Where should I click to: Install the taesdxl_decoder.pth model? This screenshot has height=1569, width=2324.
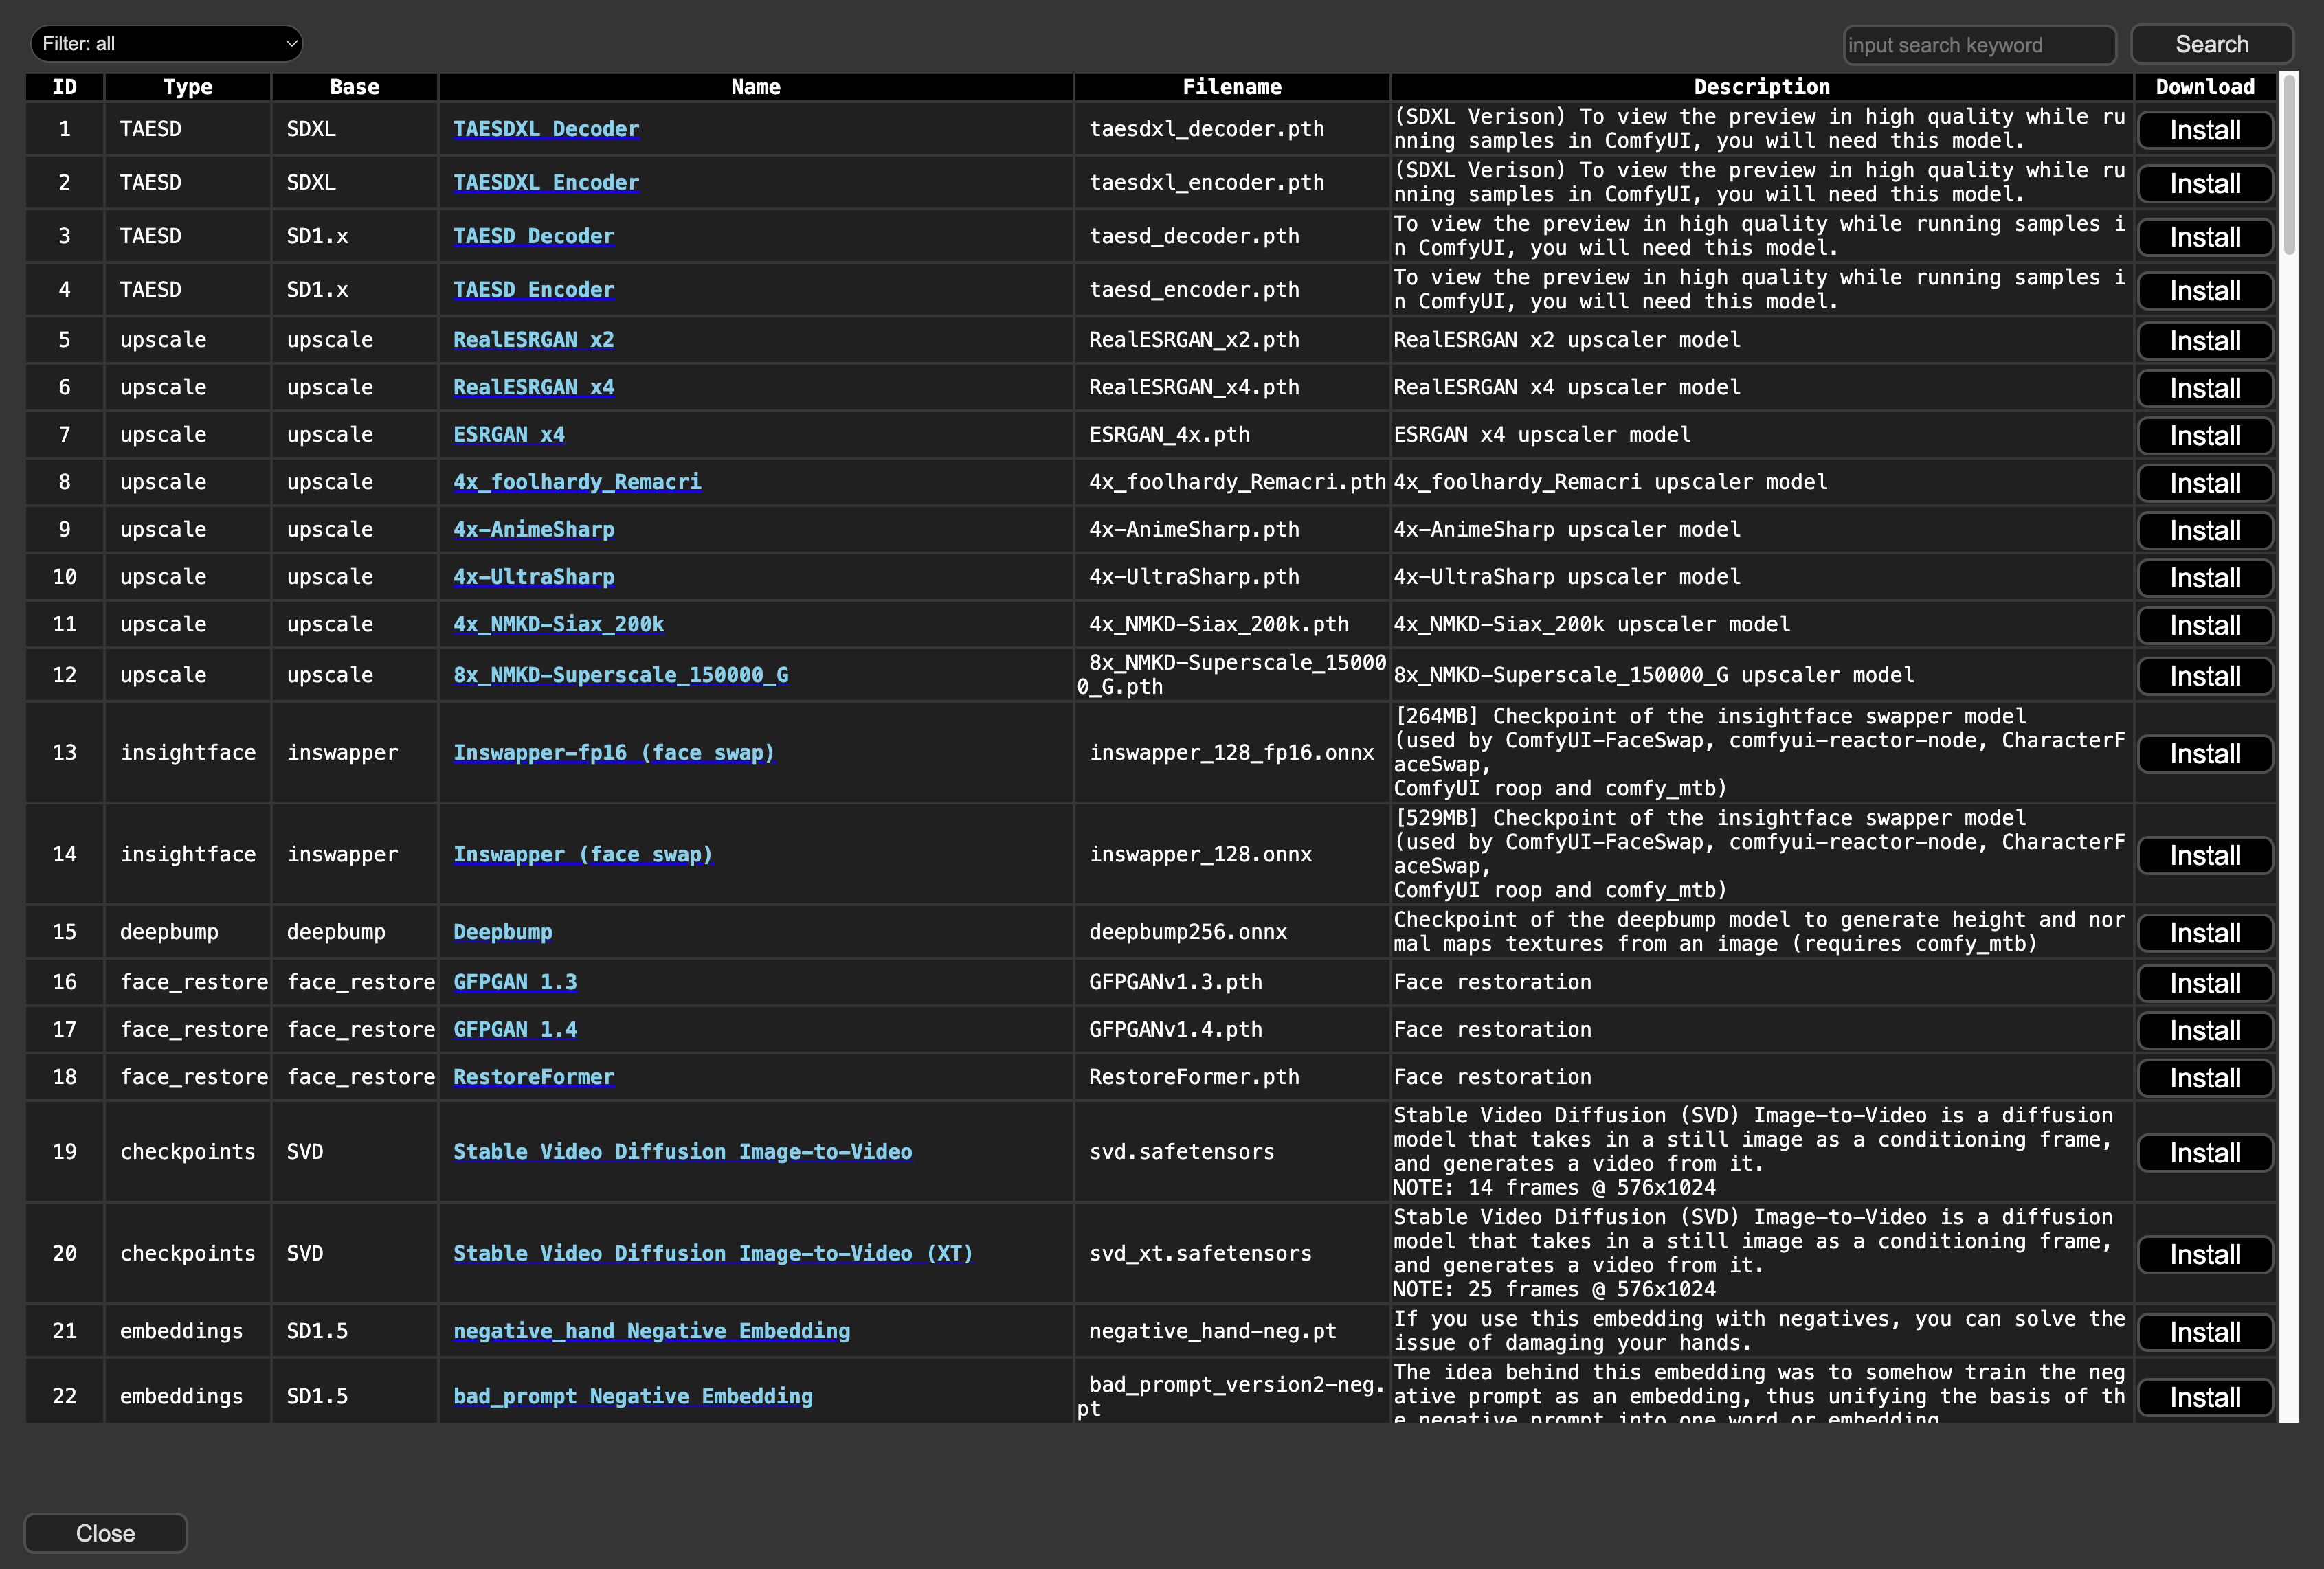click(x=2205, y=130)
